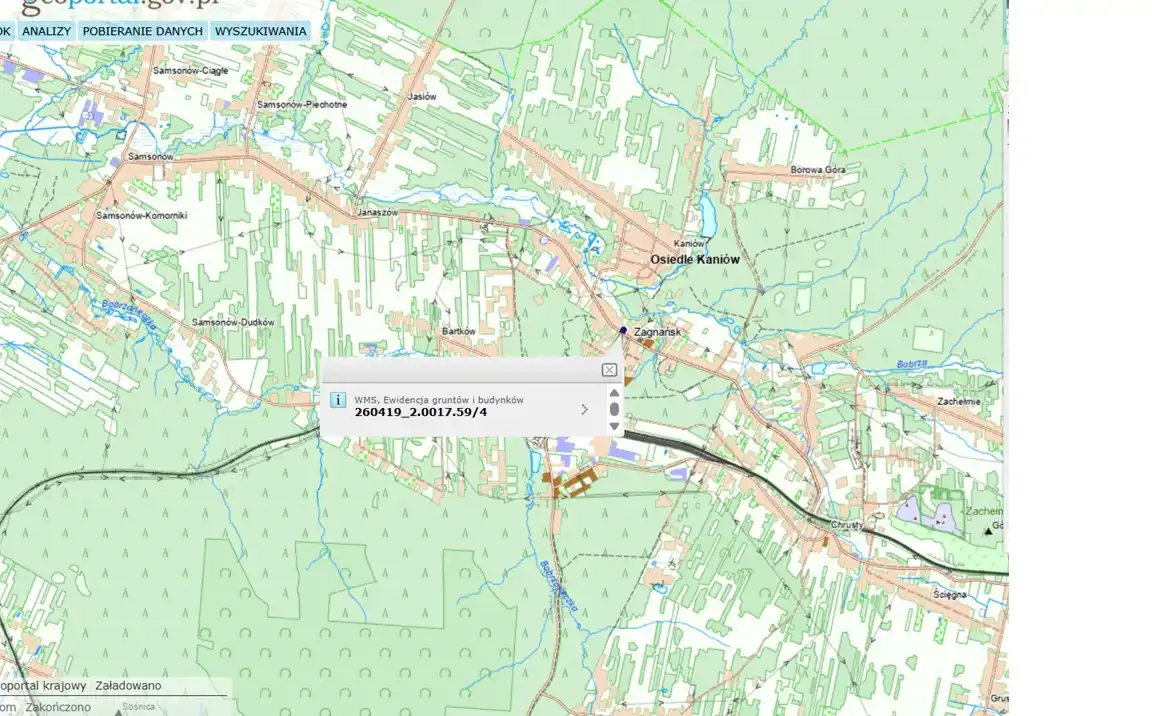Click the Janaszów map label
Viewport: 1152px width, 716px height.
pyautogui.click(x=377, y=212)
